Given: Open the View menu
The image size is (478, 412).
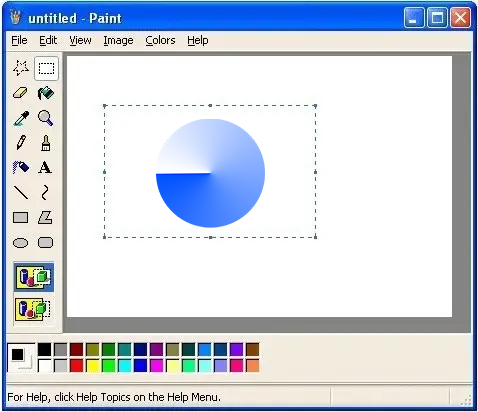Looking at the screenshot, I should coord(80,40).
